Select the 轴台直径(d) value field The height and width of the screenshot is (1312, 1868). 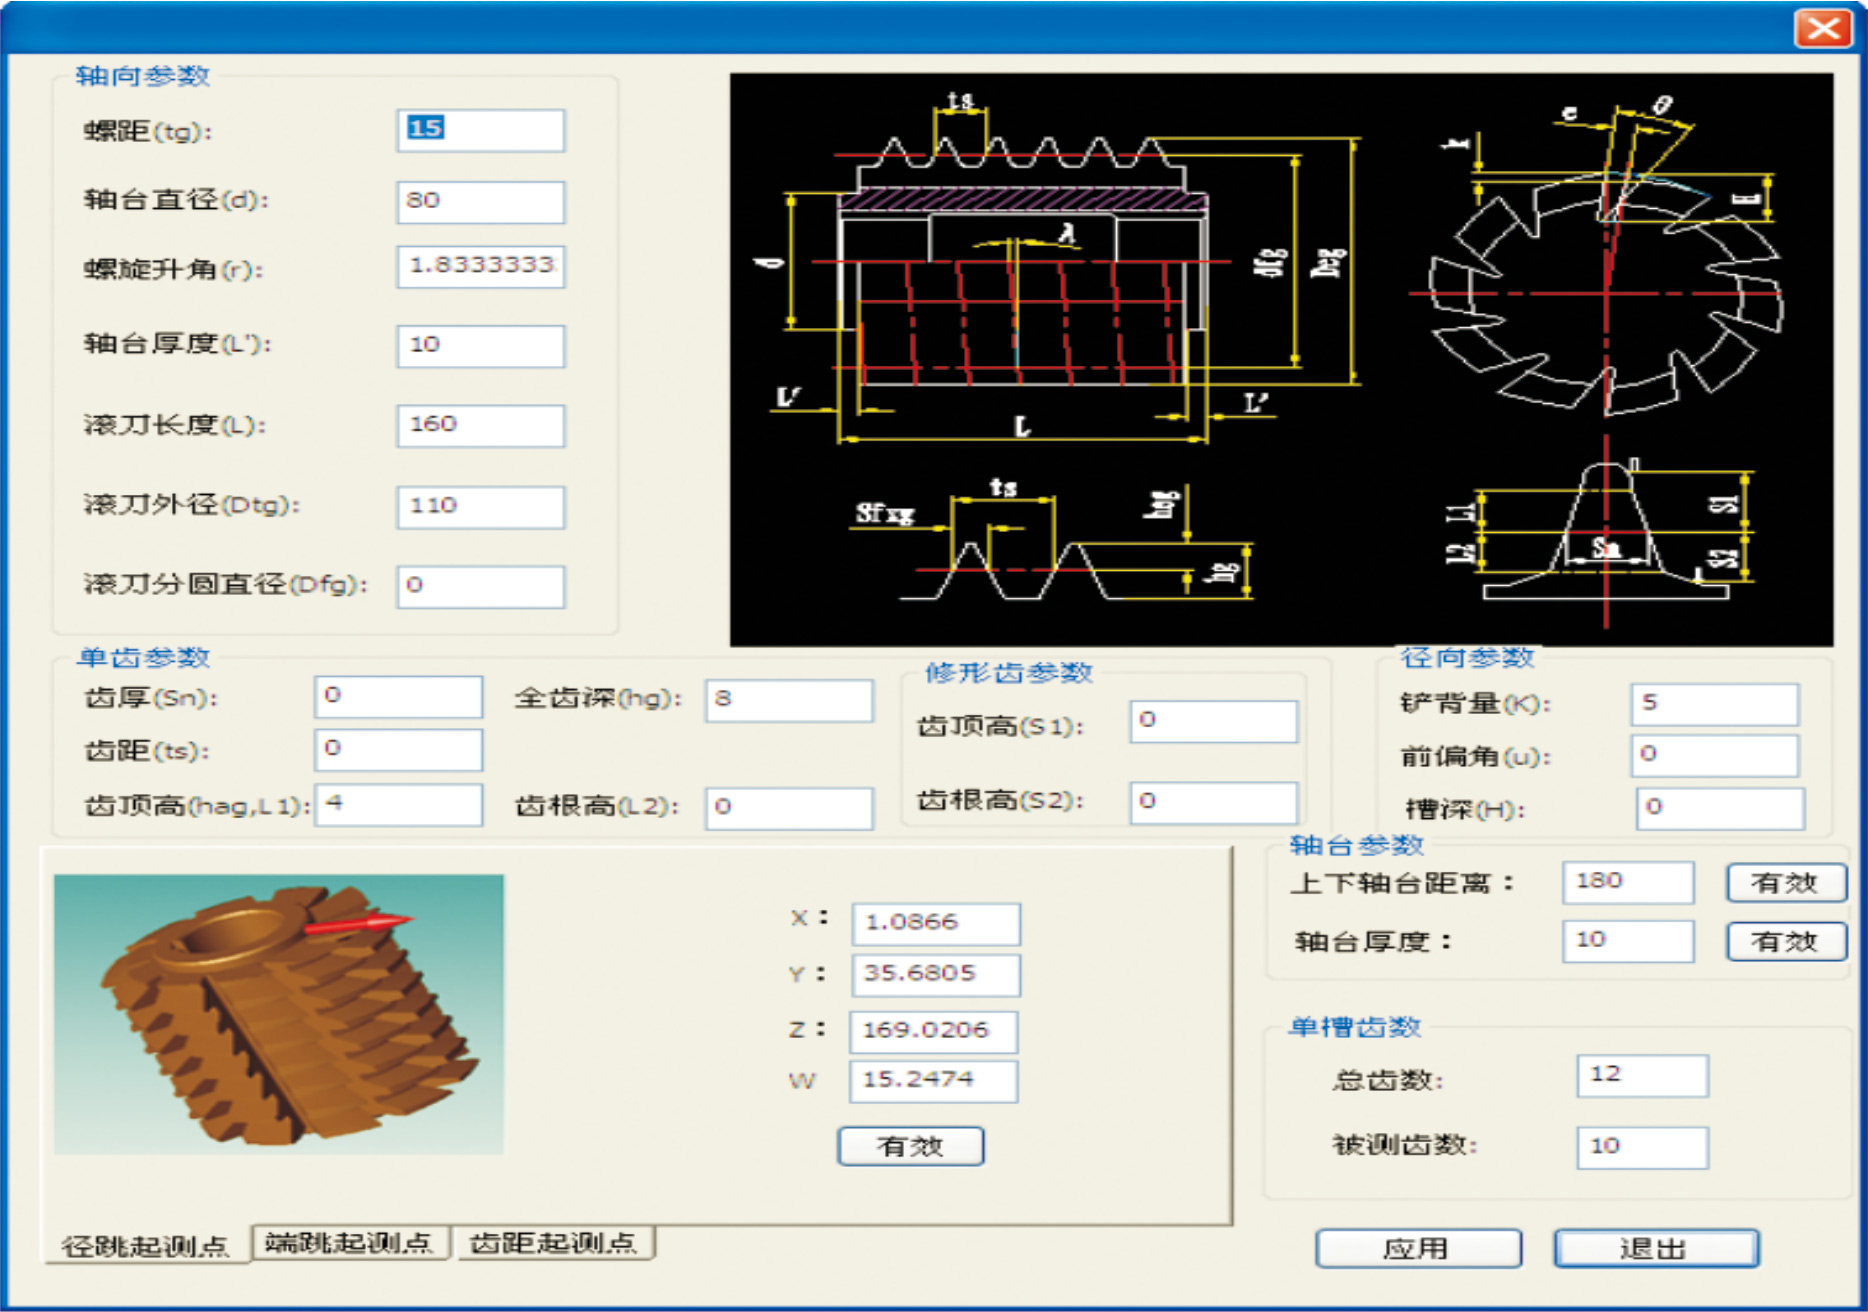pyautogui.click(x=480, y=201)
